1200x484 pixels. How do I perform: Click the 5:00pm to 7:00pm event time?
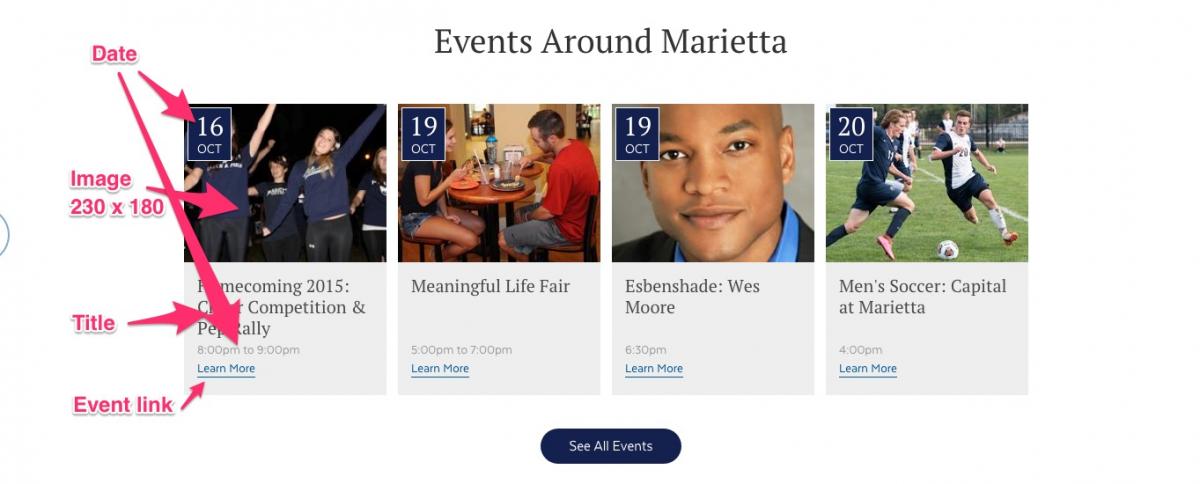click(x=461, y=350)
